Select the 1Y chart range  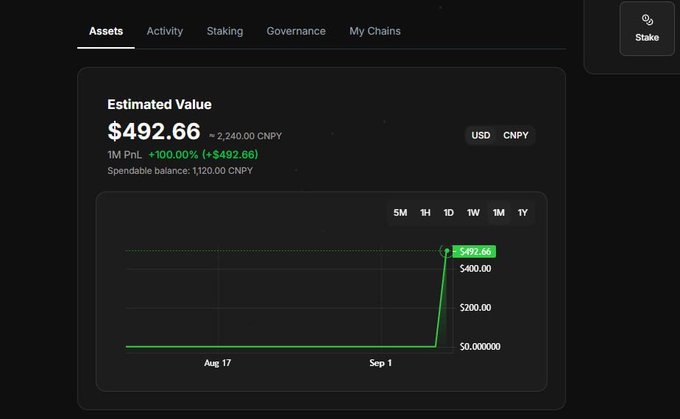tap(523, 213)
